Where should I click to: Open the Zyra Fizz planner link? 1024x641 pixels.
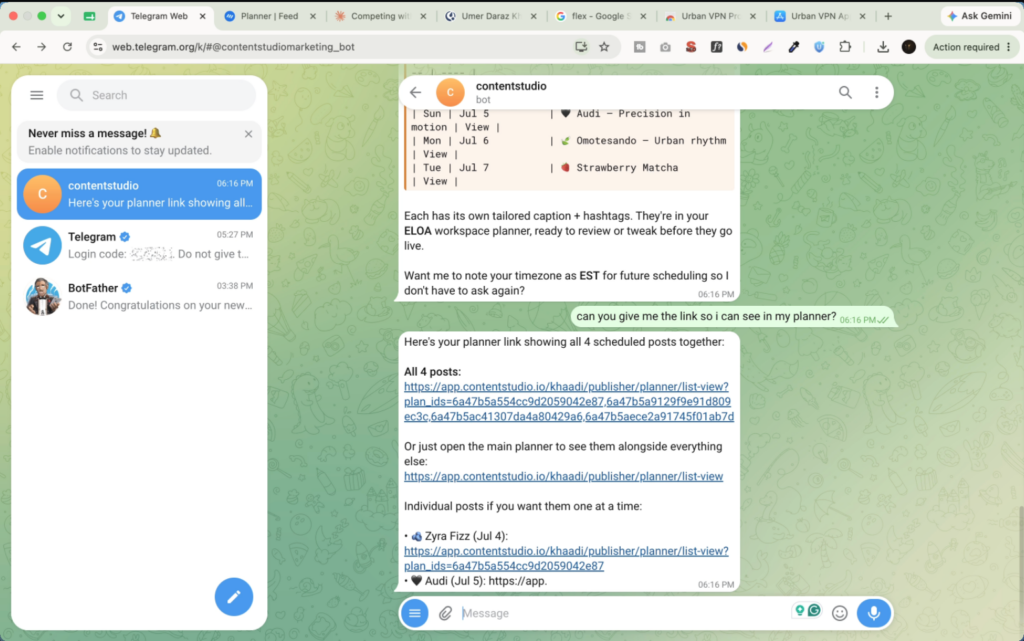(x=566, y=558)
